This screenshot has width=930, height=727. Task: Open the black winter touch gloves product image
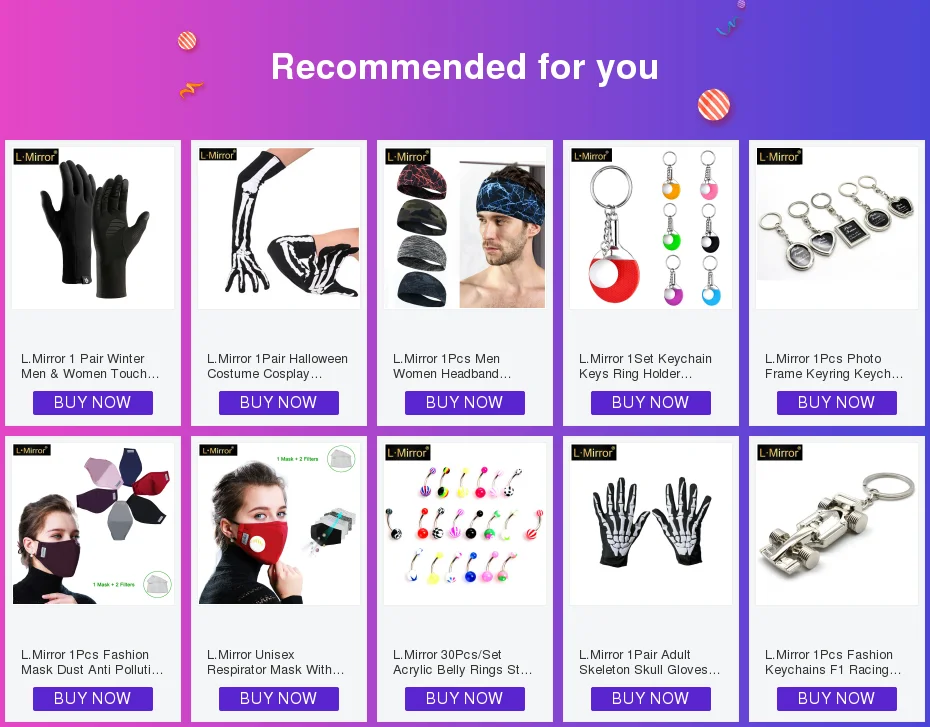pyautogui.click(x=93, y=228)
